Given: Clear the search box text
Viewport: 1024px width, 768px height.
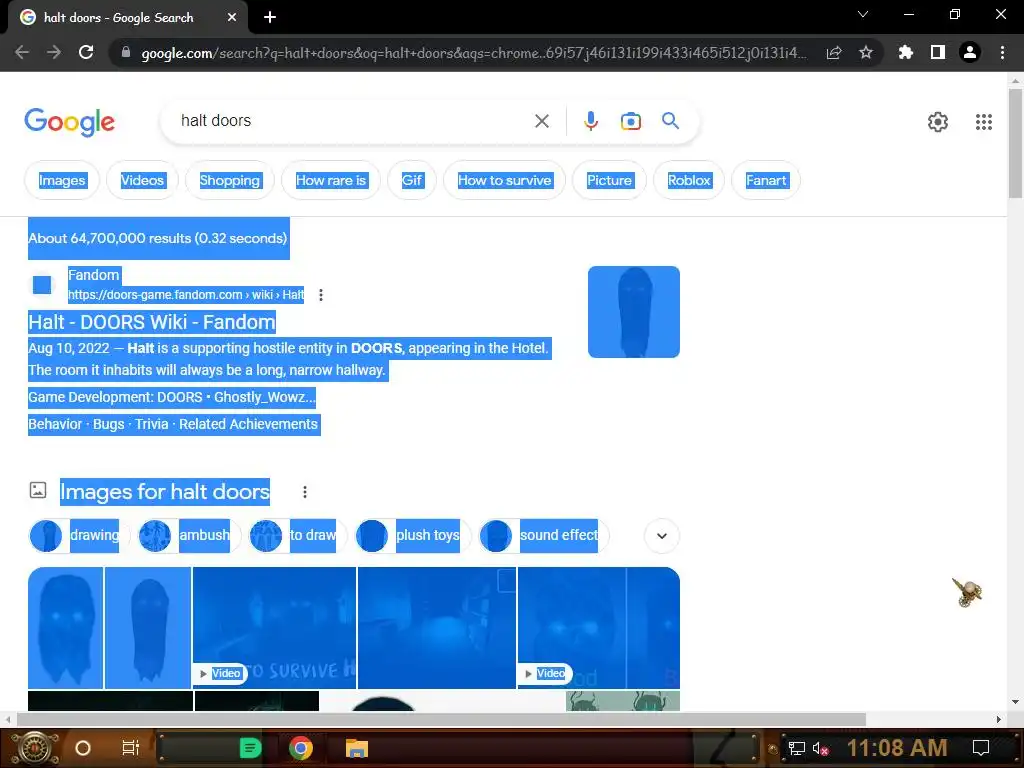Looking at the screenshot, I should click(x=541, y=121).
